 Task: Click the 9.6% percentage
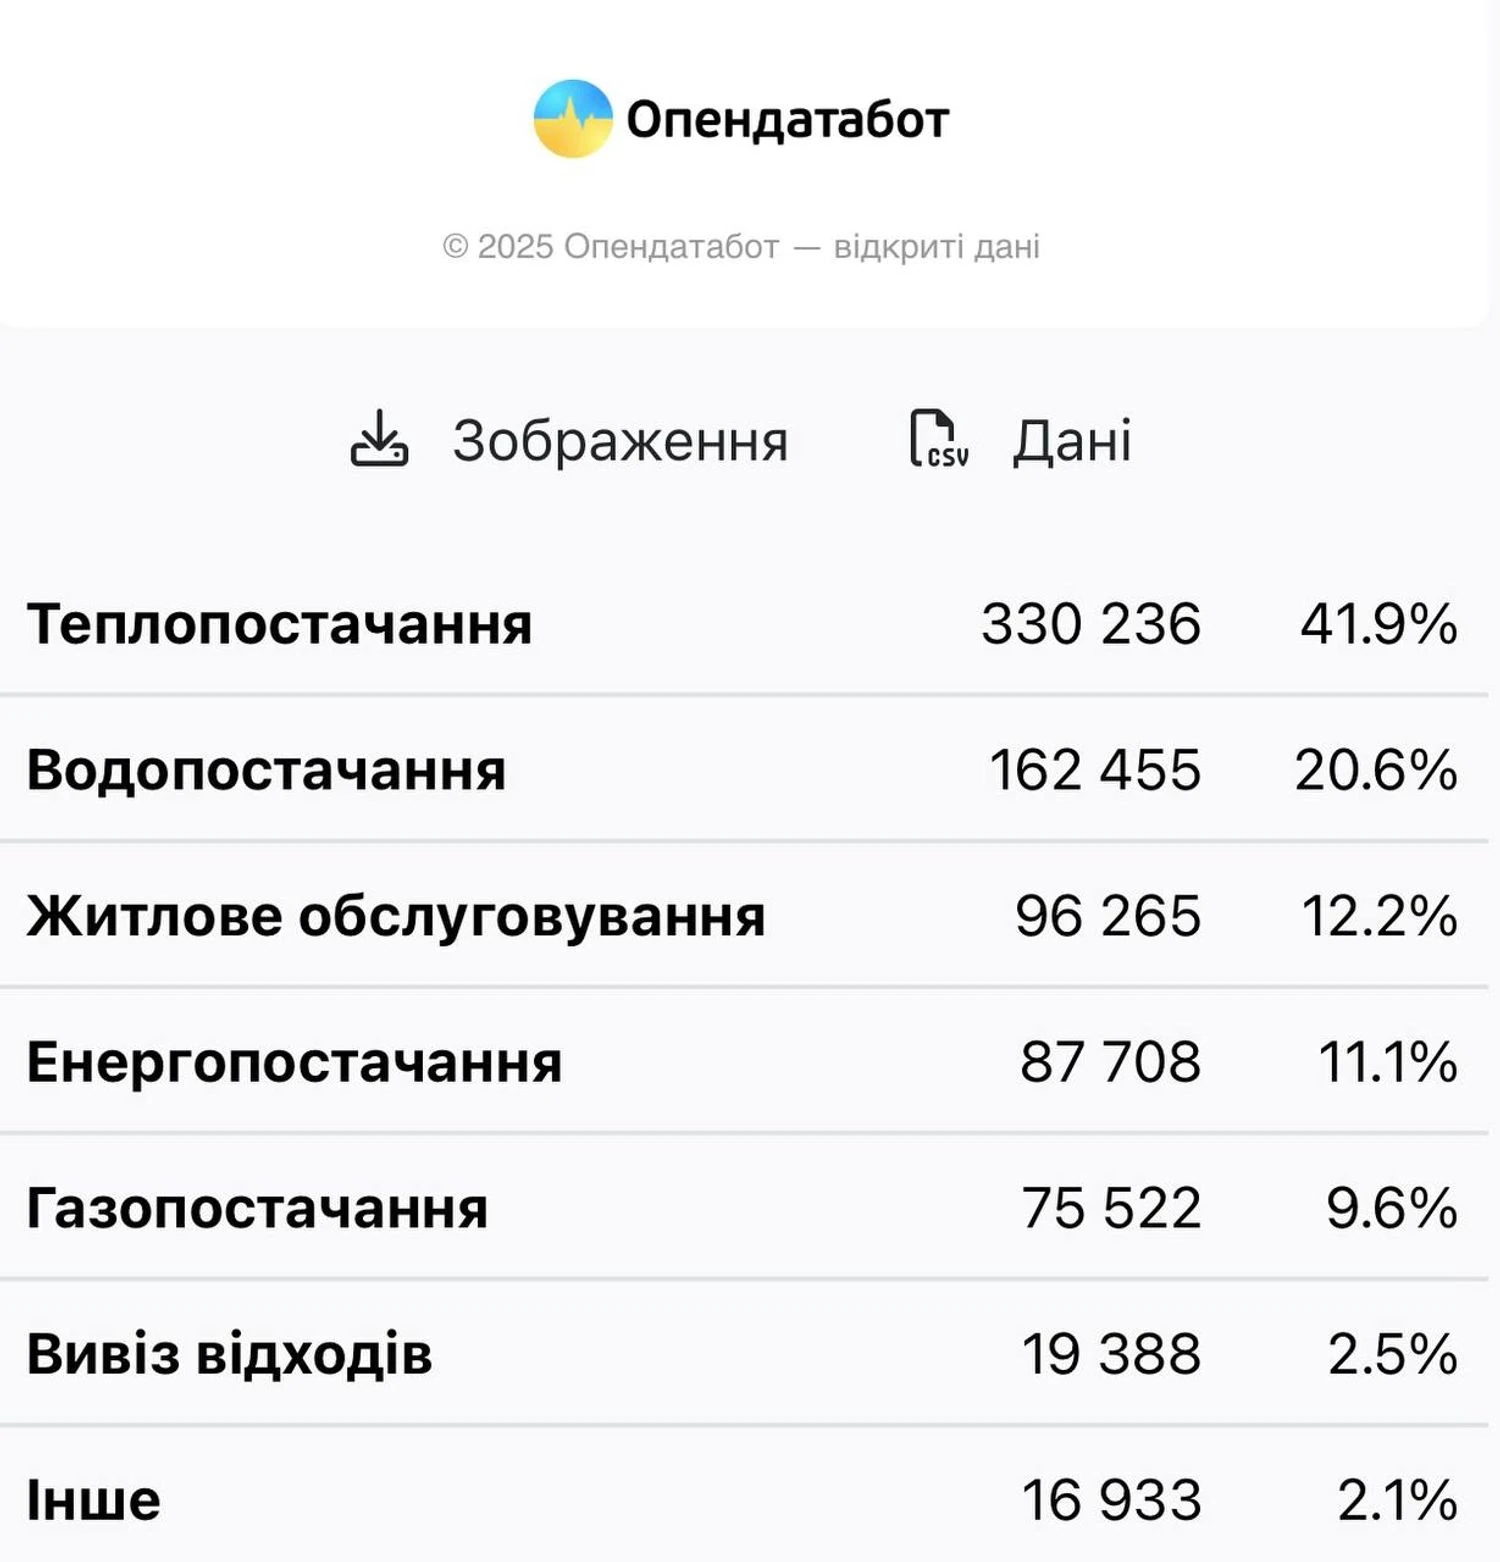[1391, 1208]
